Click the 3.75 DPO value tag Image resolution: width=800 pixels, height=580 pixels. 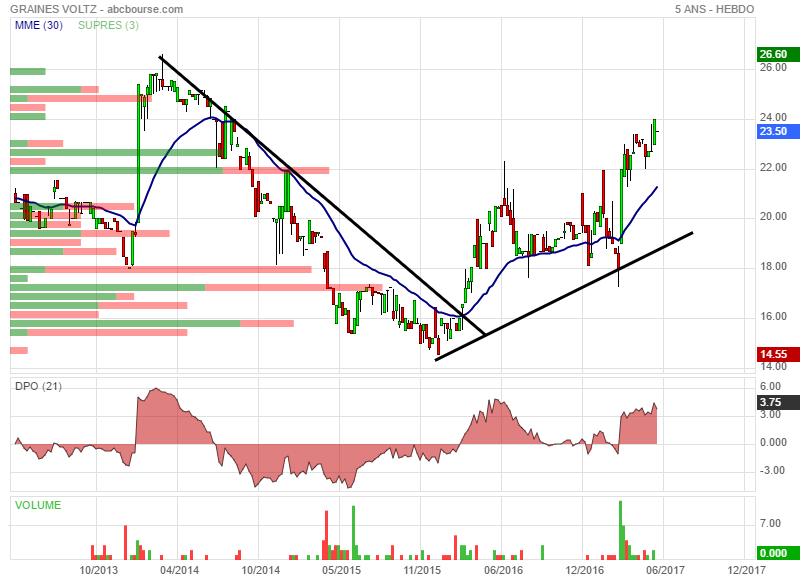pos(778,402)
